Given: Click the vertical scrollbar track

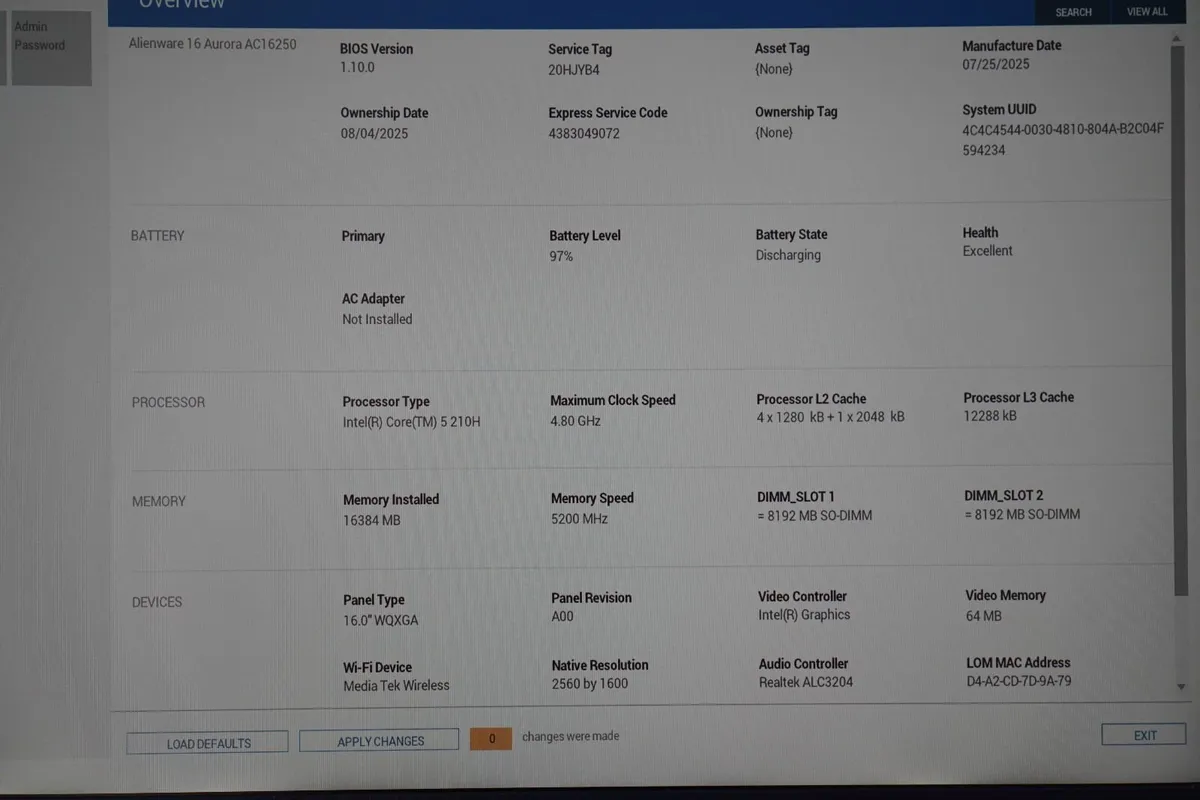Looking at the screenshot, I should click(x=1181, y=360).
